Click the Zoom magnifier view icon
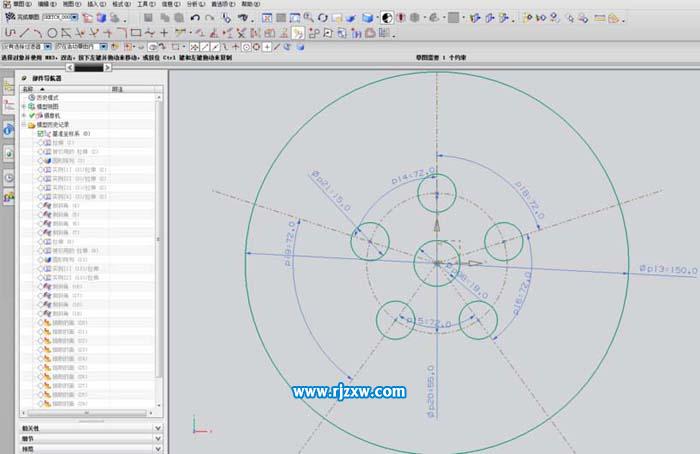Screen dimensions: 700x454 click(307, 18)
